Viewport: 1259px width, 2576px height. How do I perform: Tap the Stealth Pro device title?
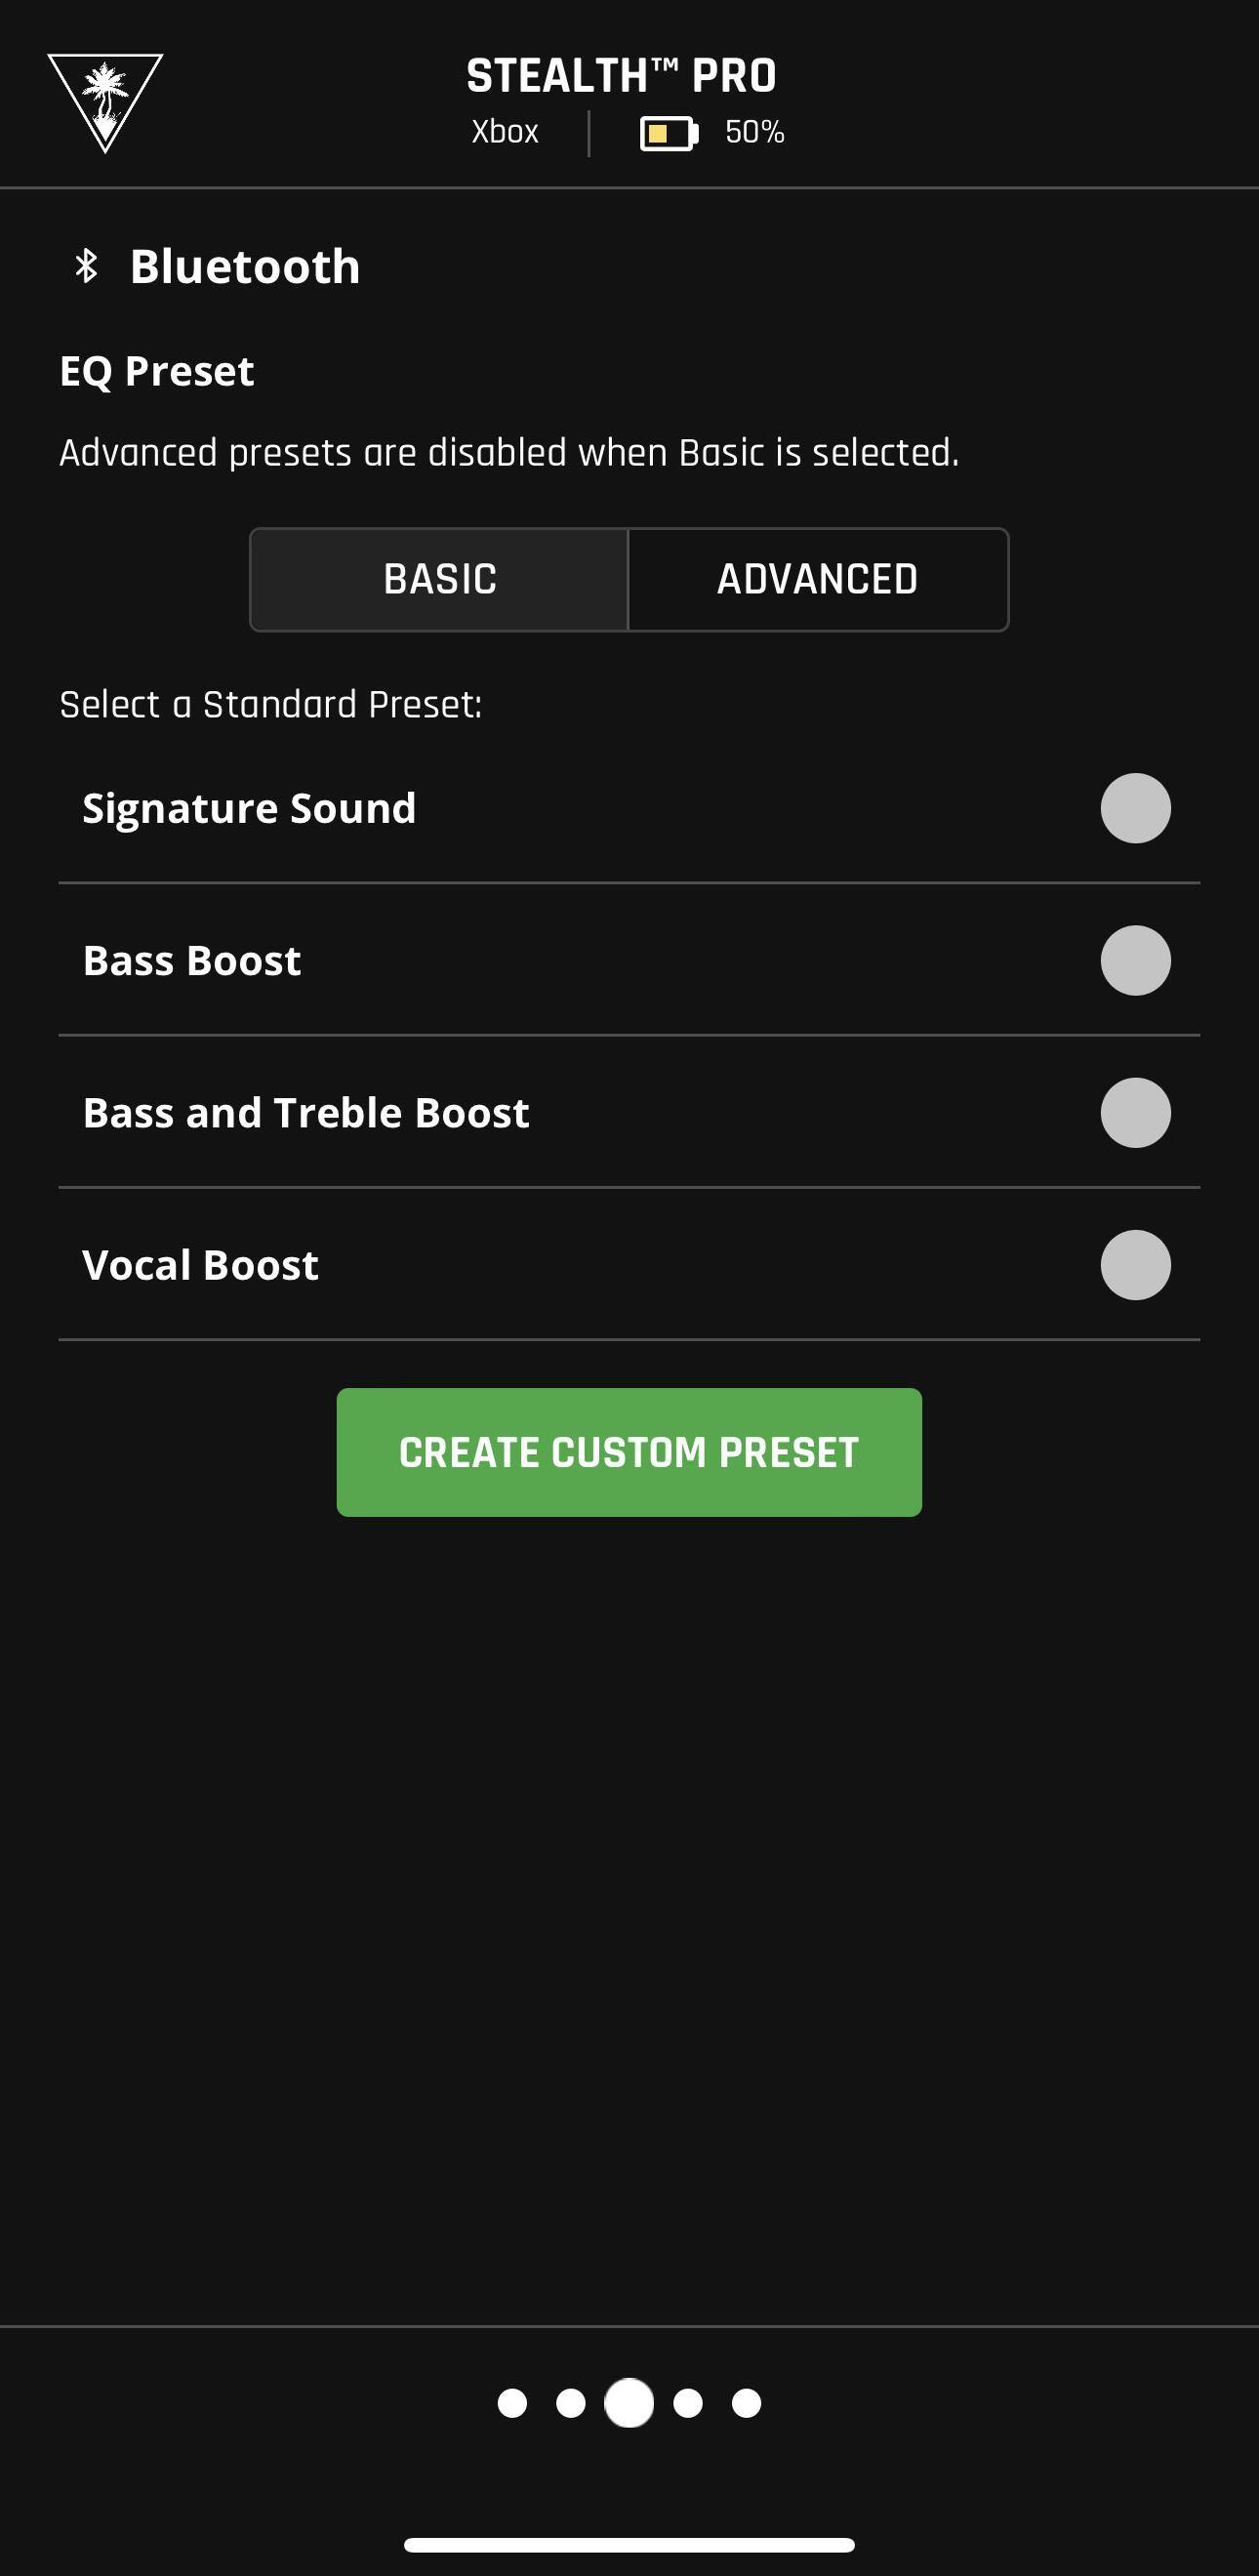point(621,76)
